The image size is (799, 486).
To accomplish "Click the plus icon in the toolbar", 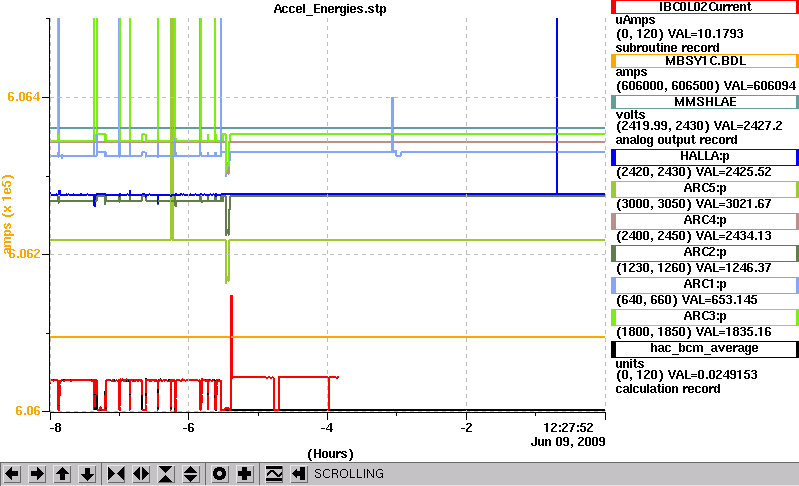I will point(245,474).
